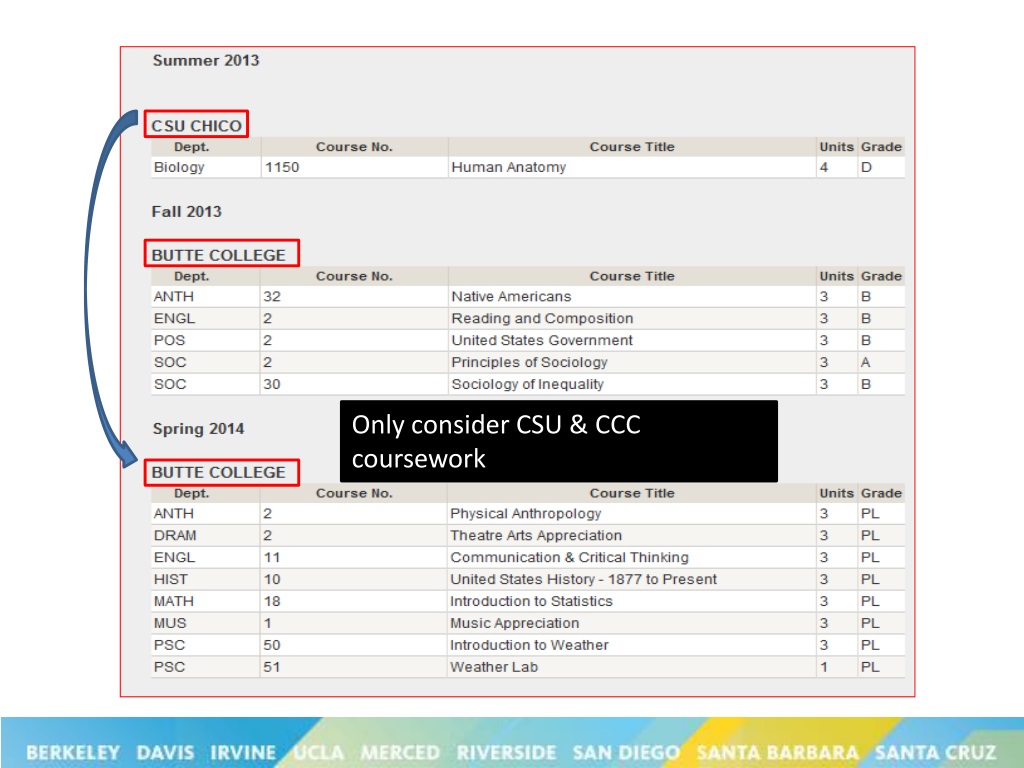Click the Fall 2013 term heading

[187, 212]
